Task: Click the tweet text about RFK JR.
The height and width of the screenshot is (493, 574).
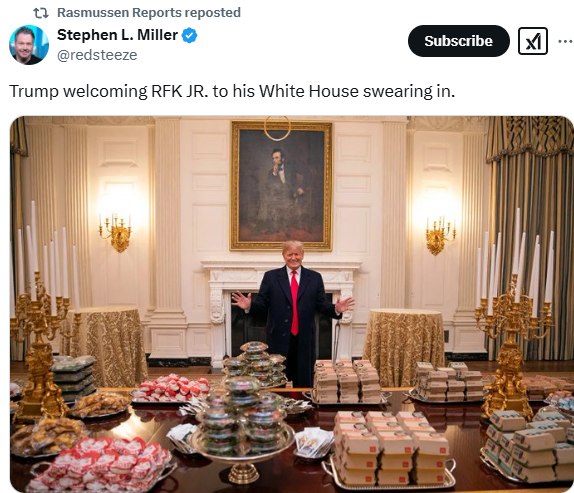Action: [232, 91]
